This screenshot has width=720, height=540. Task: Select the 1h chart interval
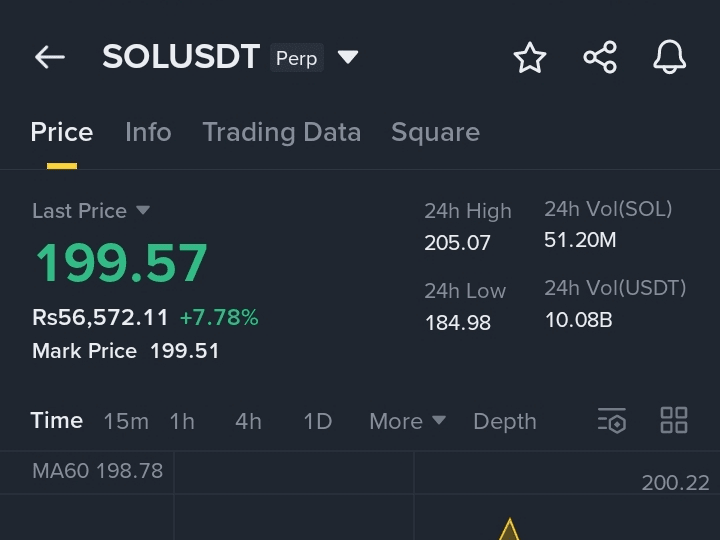tap(182, 422)
